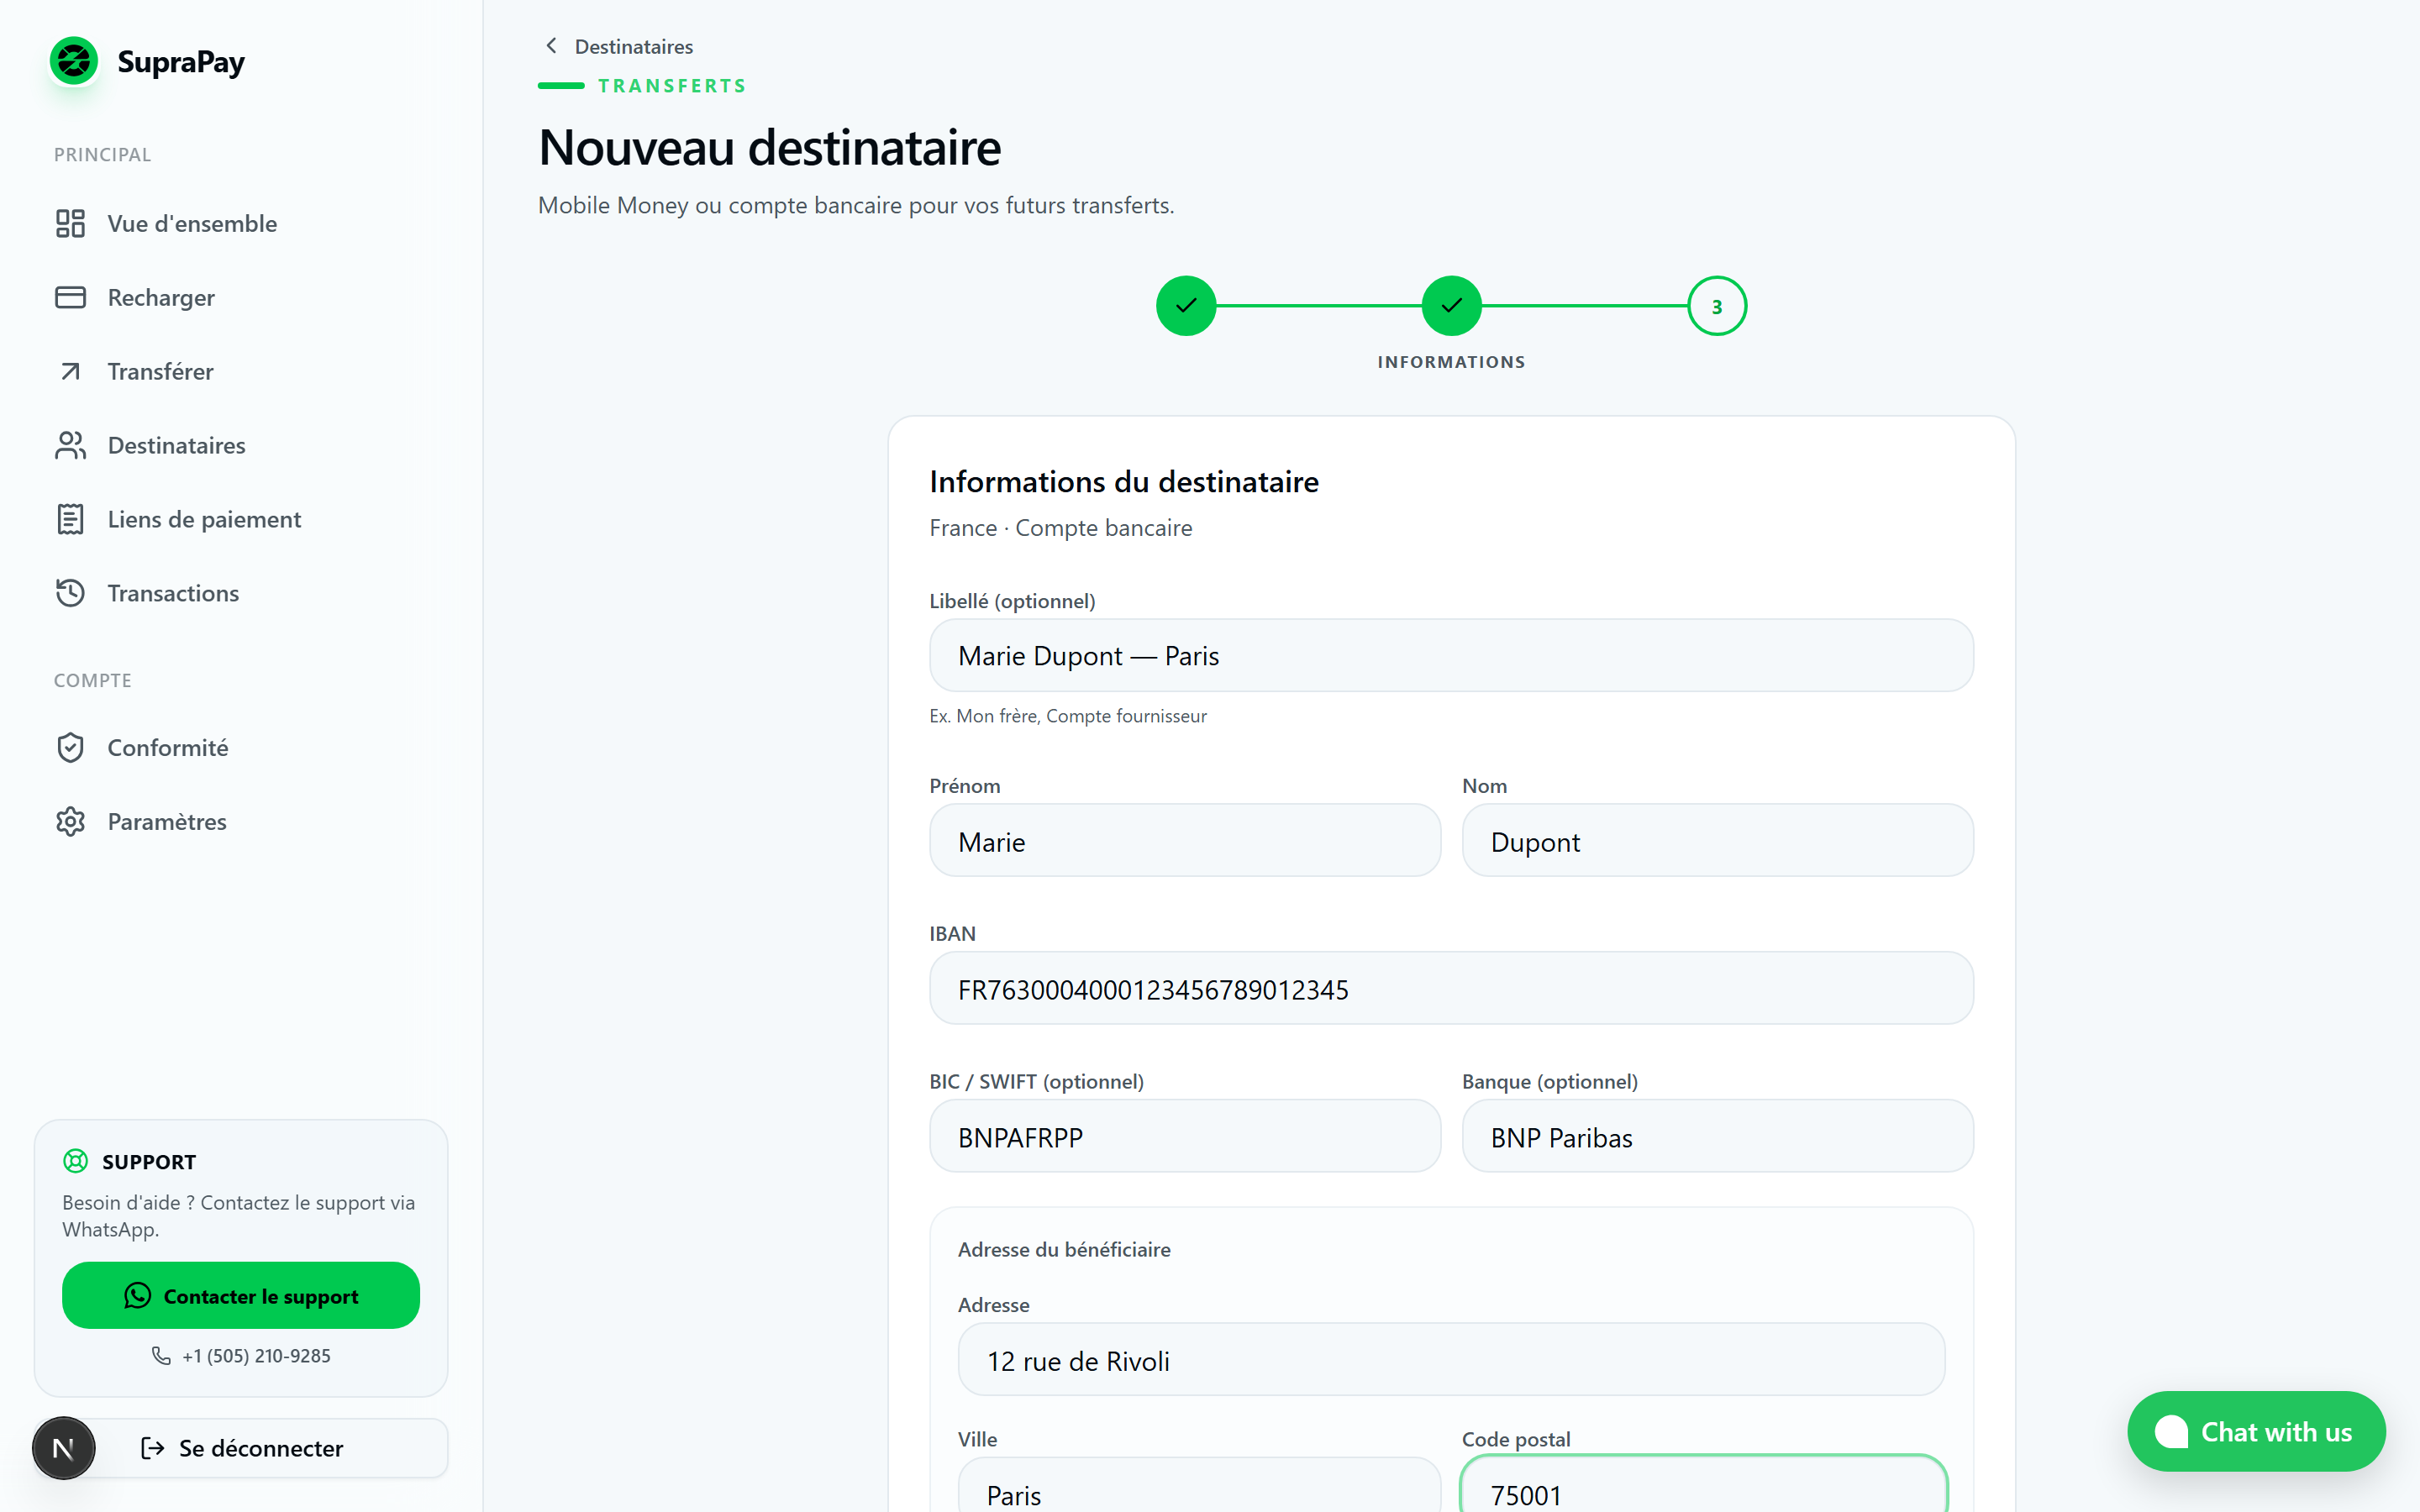Focus the Banque field BNP Paribas

[1717, 1136]
